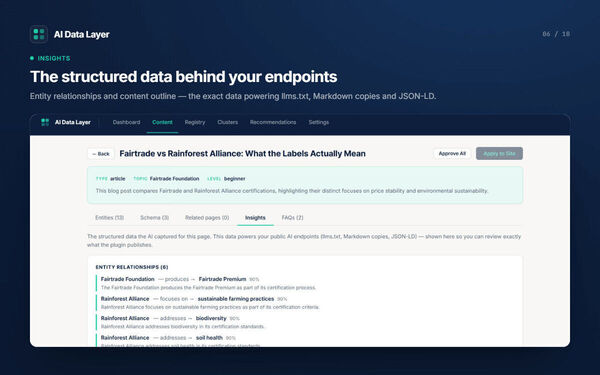The height and width of the screenshot is (375, 600).
Task: Click the AI Data Layer logo icon in slide header
Action: tap(39, 34)
